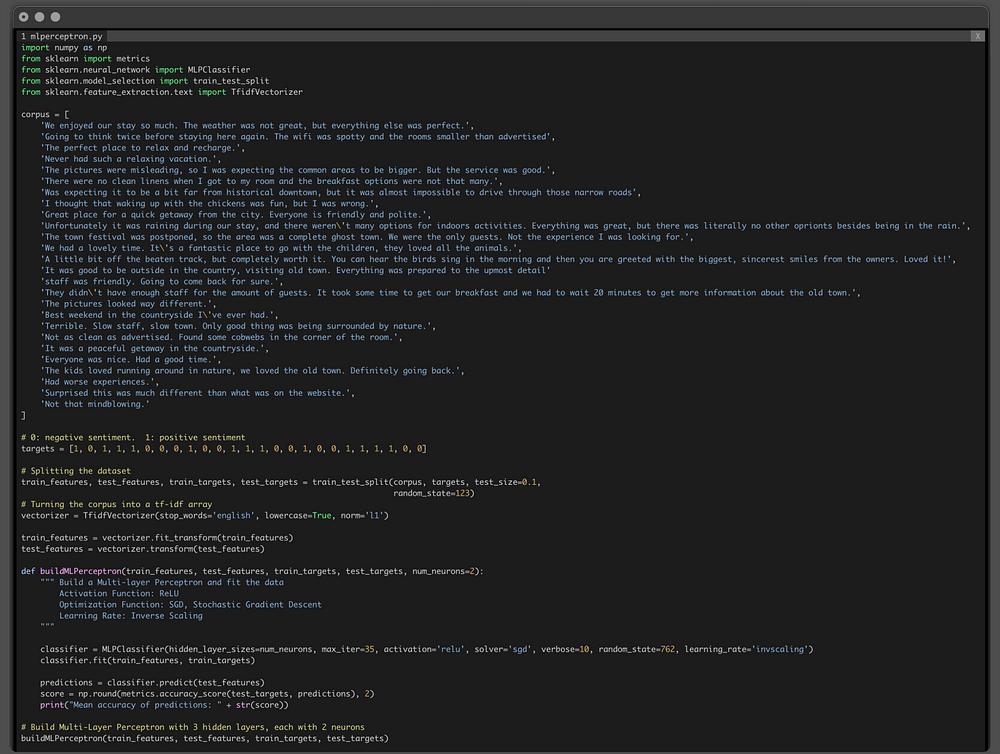Click the 'There were no clean linens' line
The image size is (1000, 754).
[271, 181]
